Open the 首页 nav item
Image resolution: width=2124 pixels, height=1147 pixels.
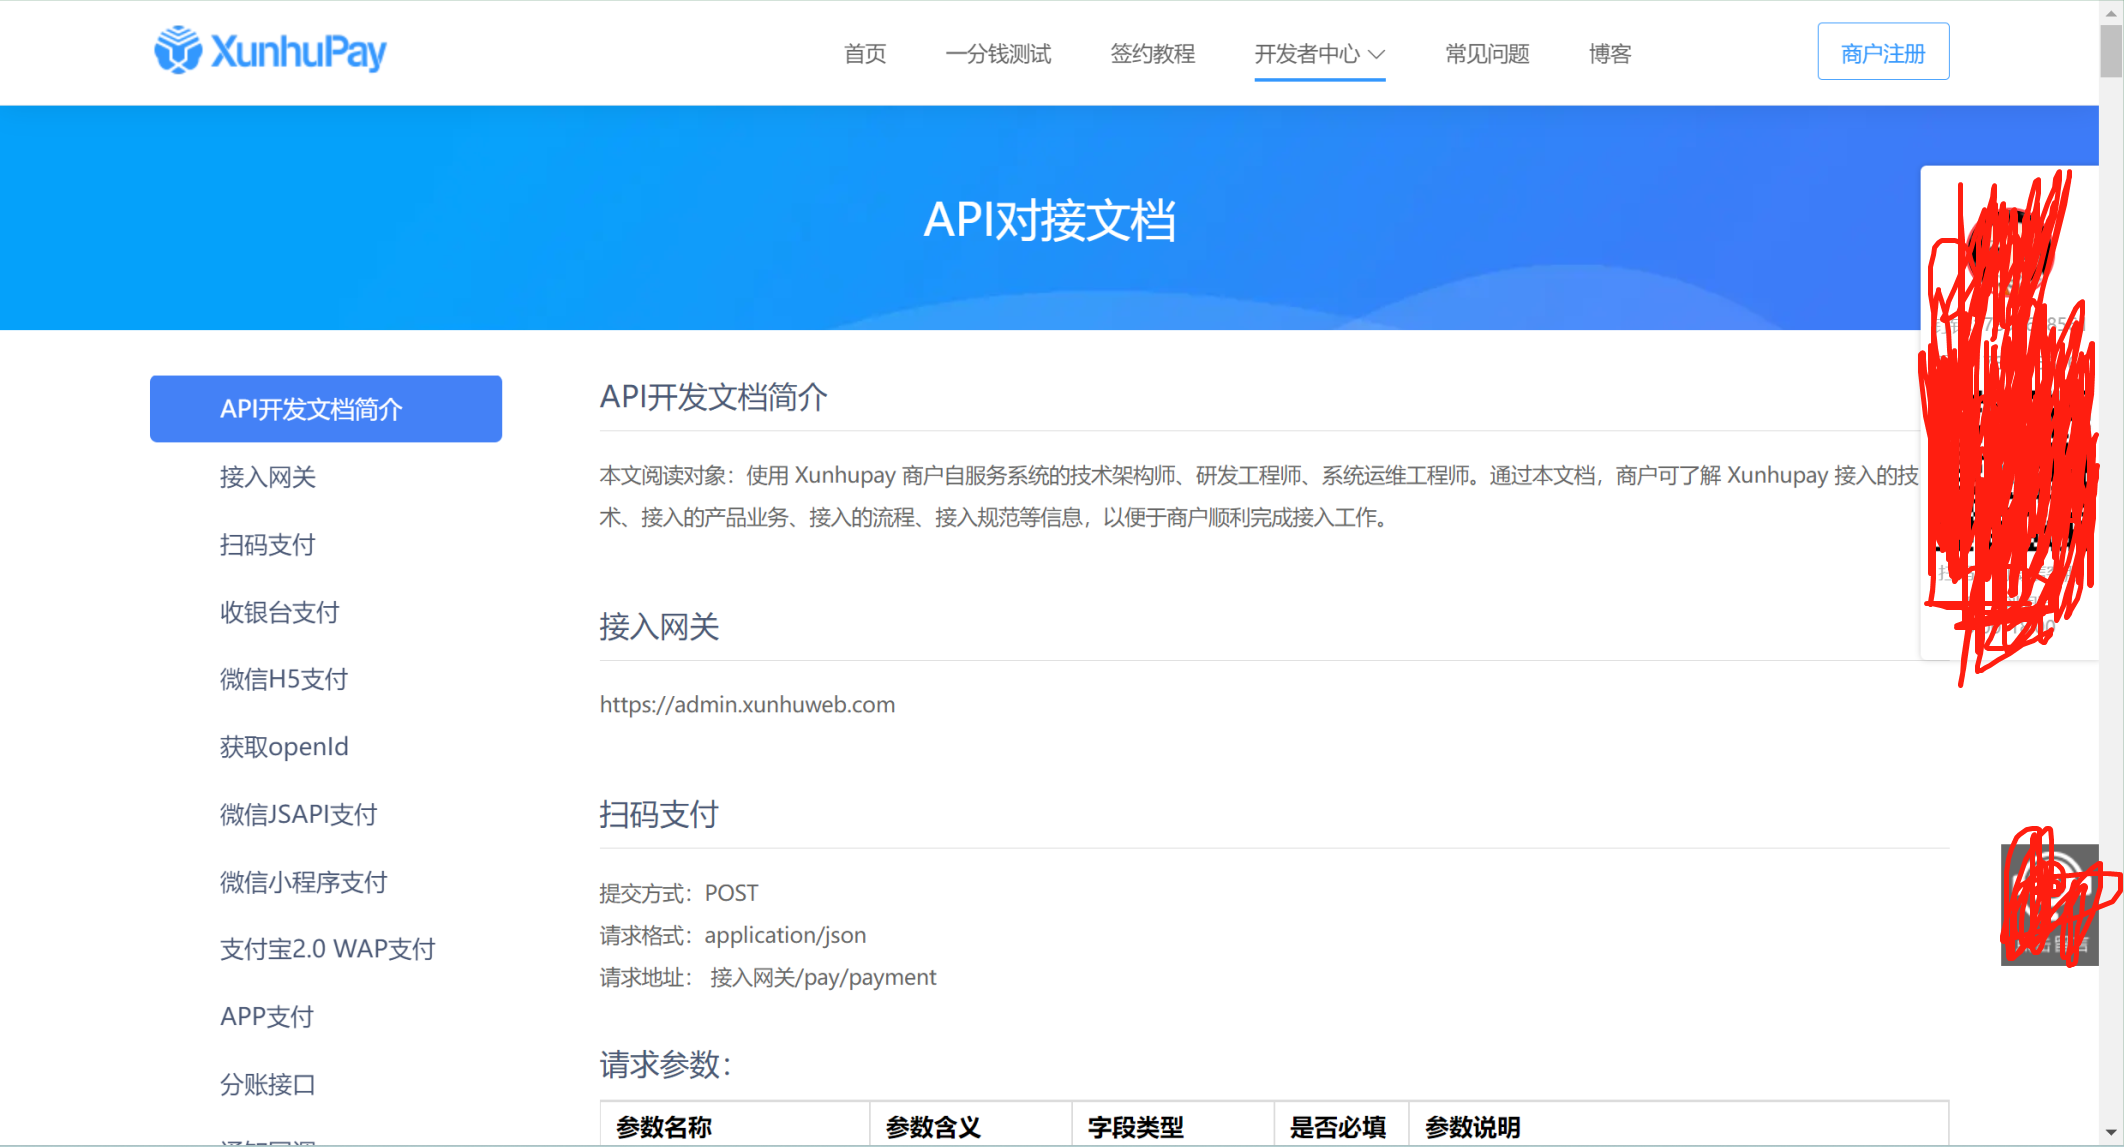pos(865,54)
